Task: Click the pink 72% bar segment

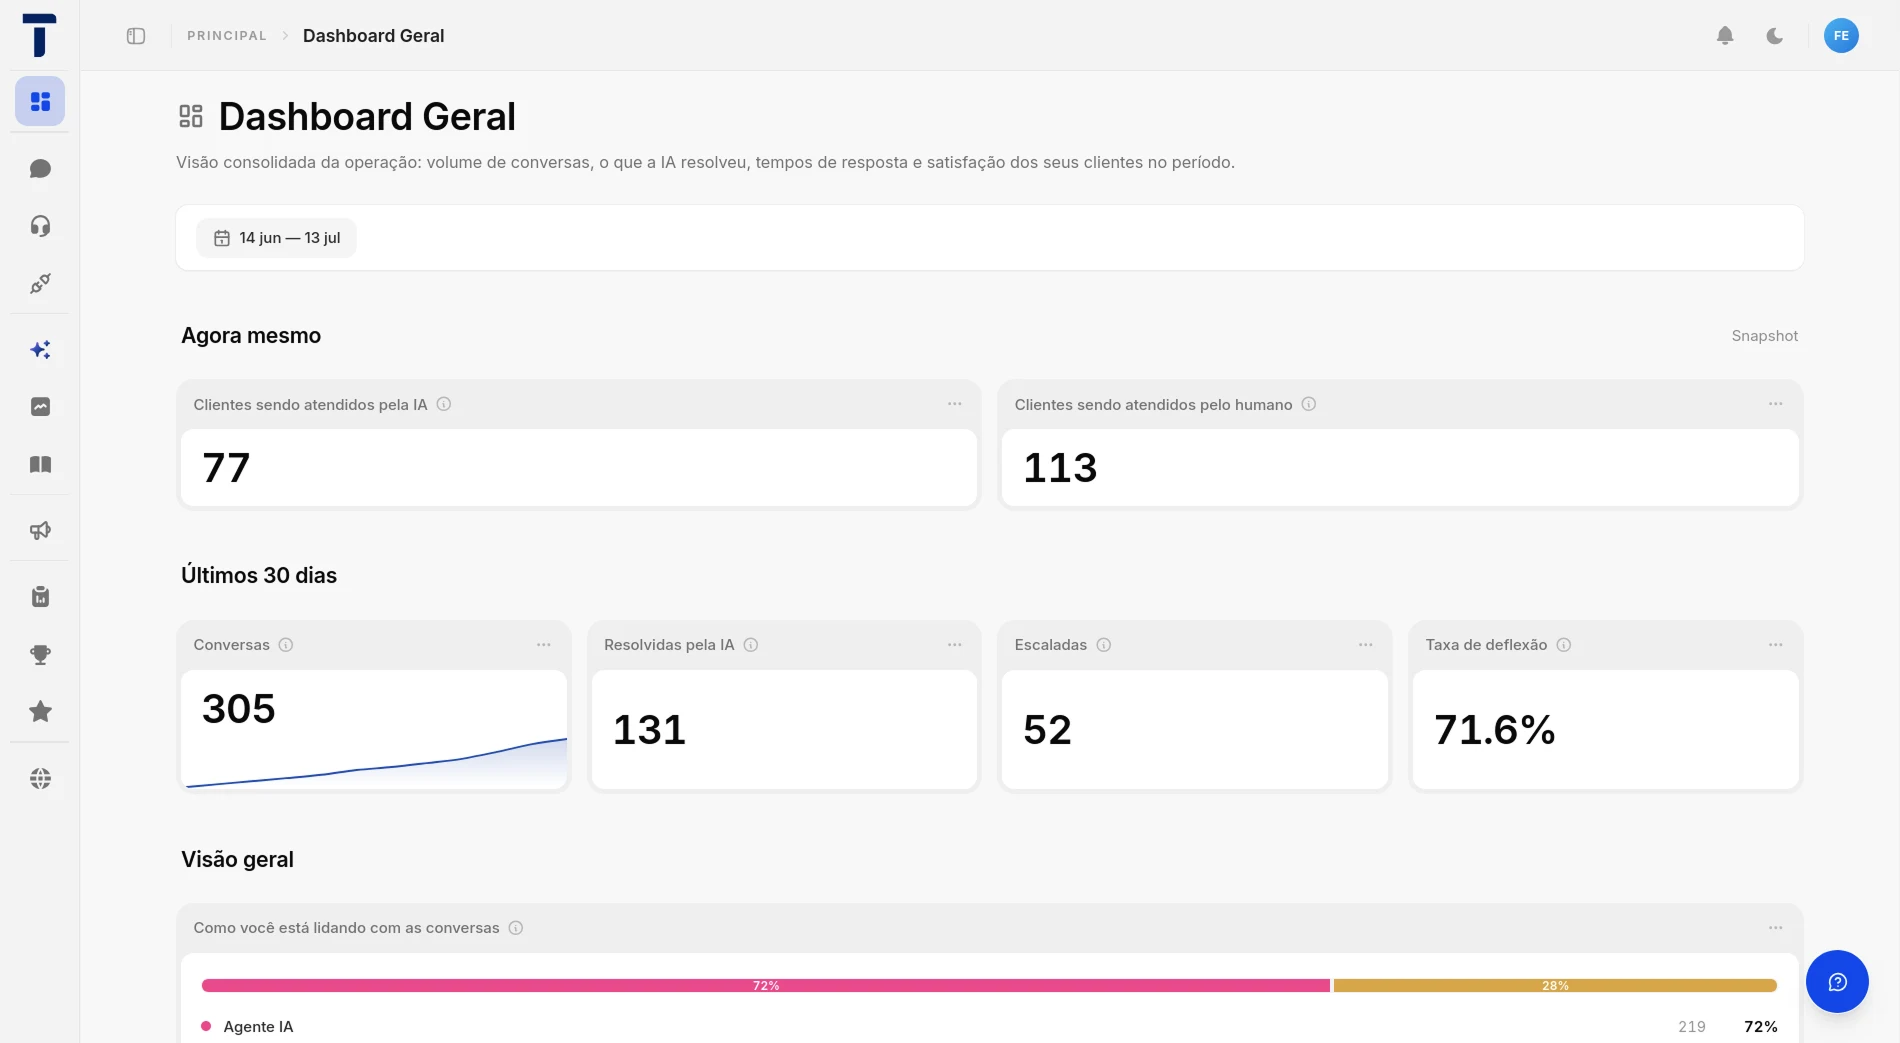Action: tap(766, 986)
